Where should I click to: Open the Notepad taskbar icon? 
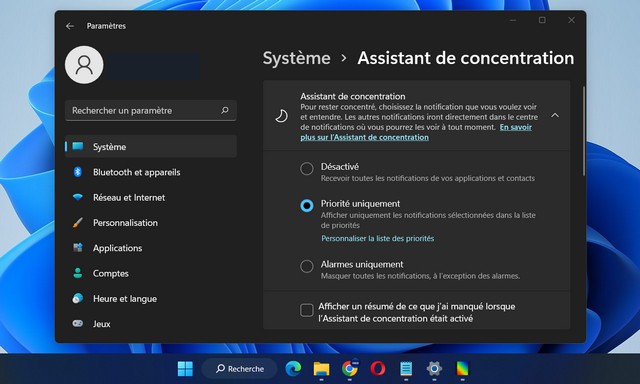(406, 369)
